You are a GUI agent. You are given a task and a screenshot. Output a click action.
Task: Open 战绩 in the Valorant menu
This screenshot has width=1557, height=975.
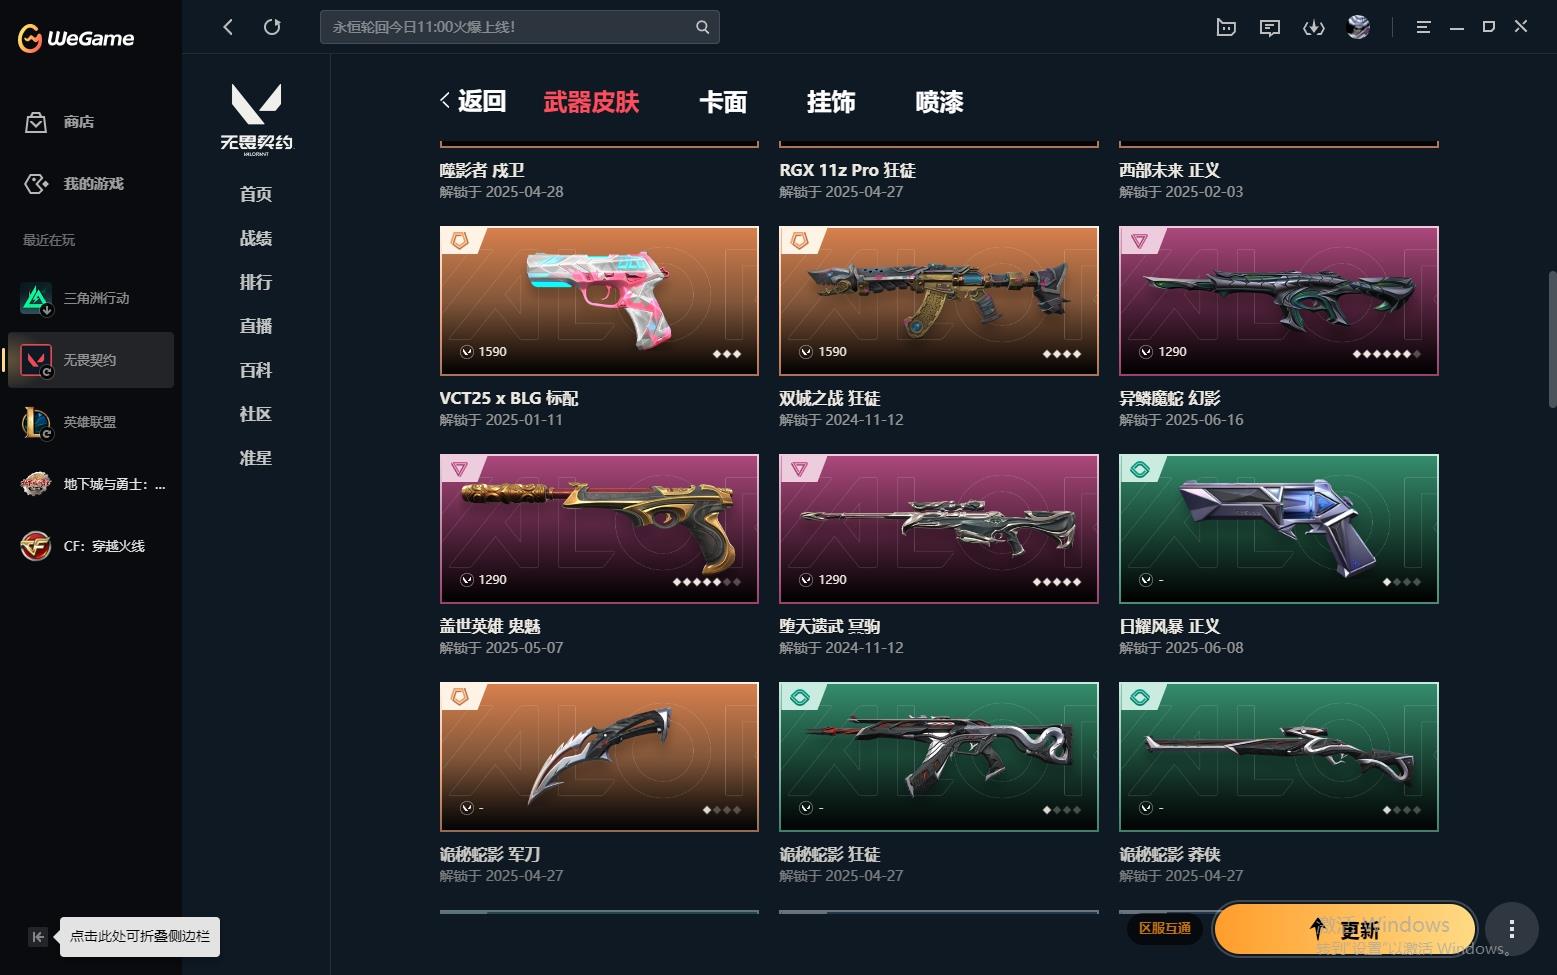point(256,238)
